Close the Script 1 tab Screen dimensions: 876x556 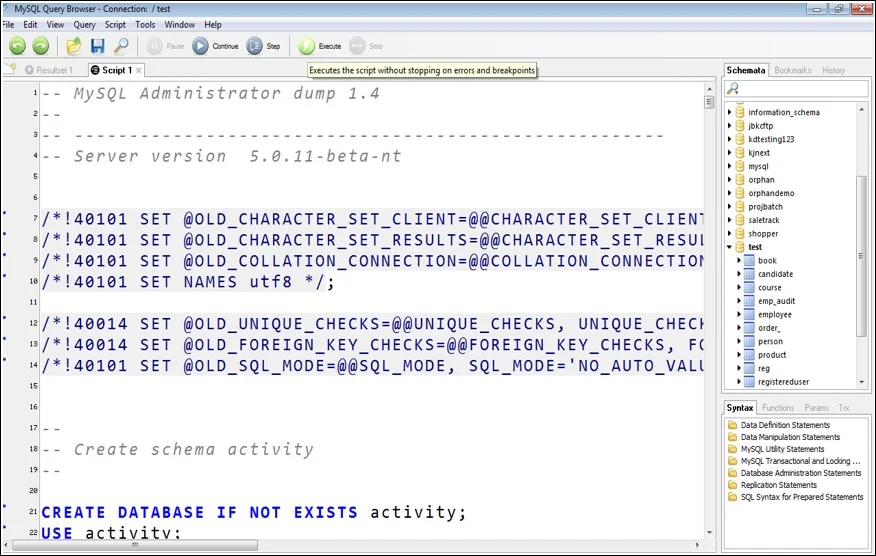[x=139, y=70]
